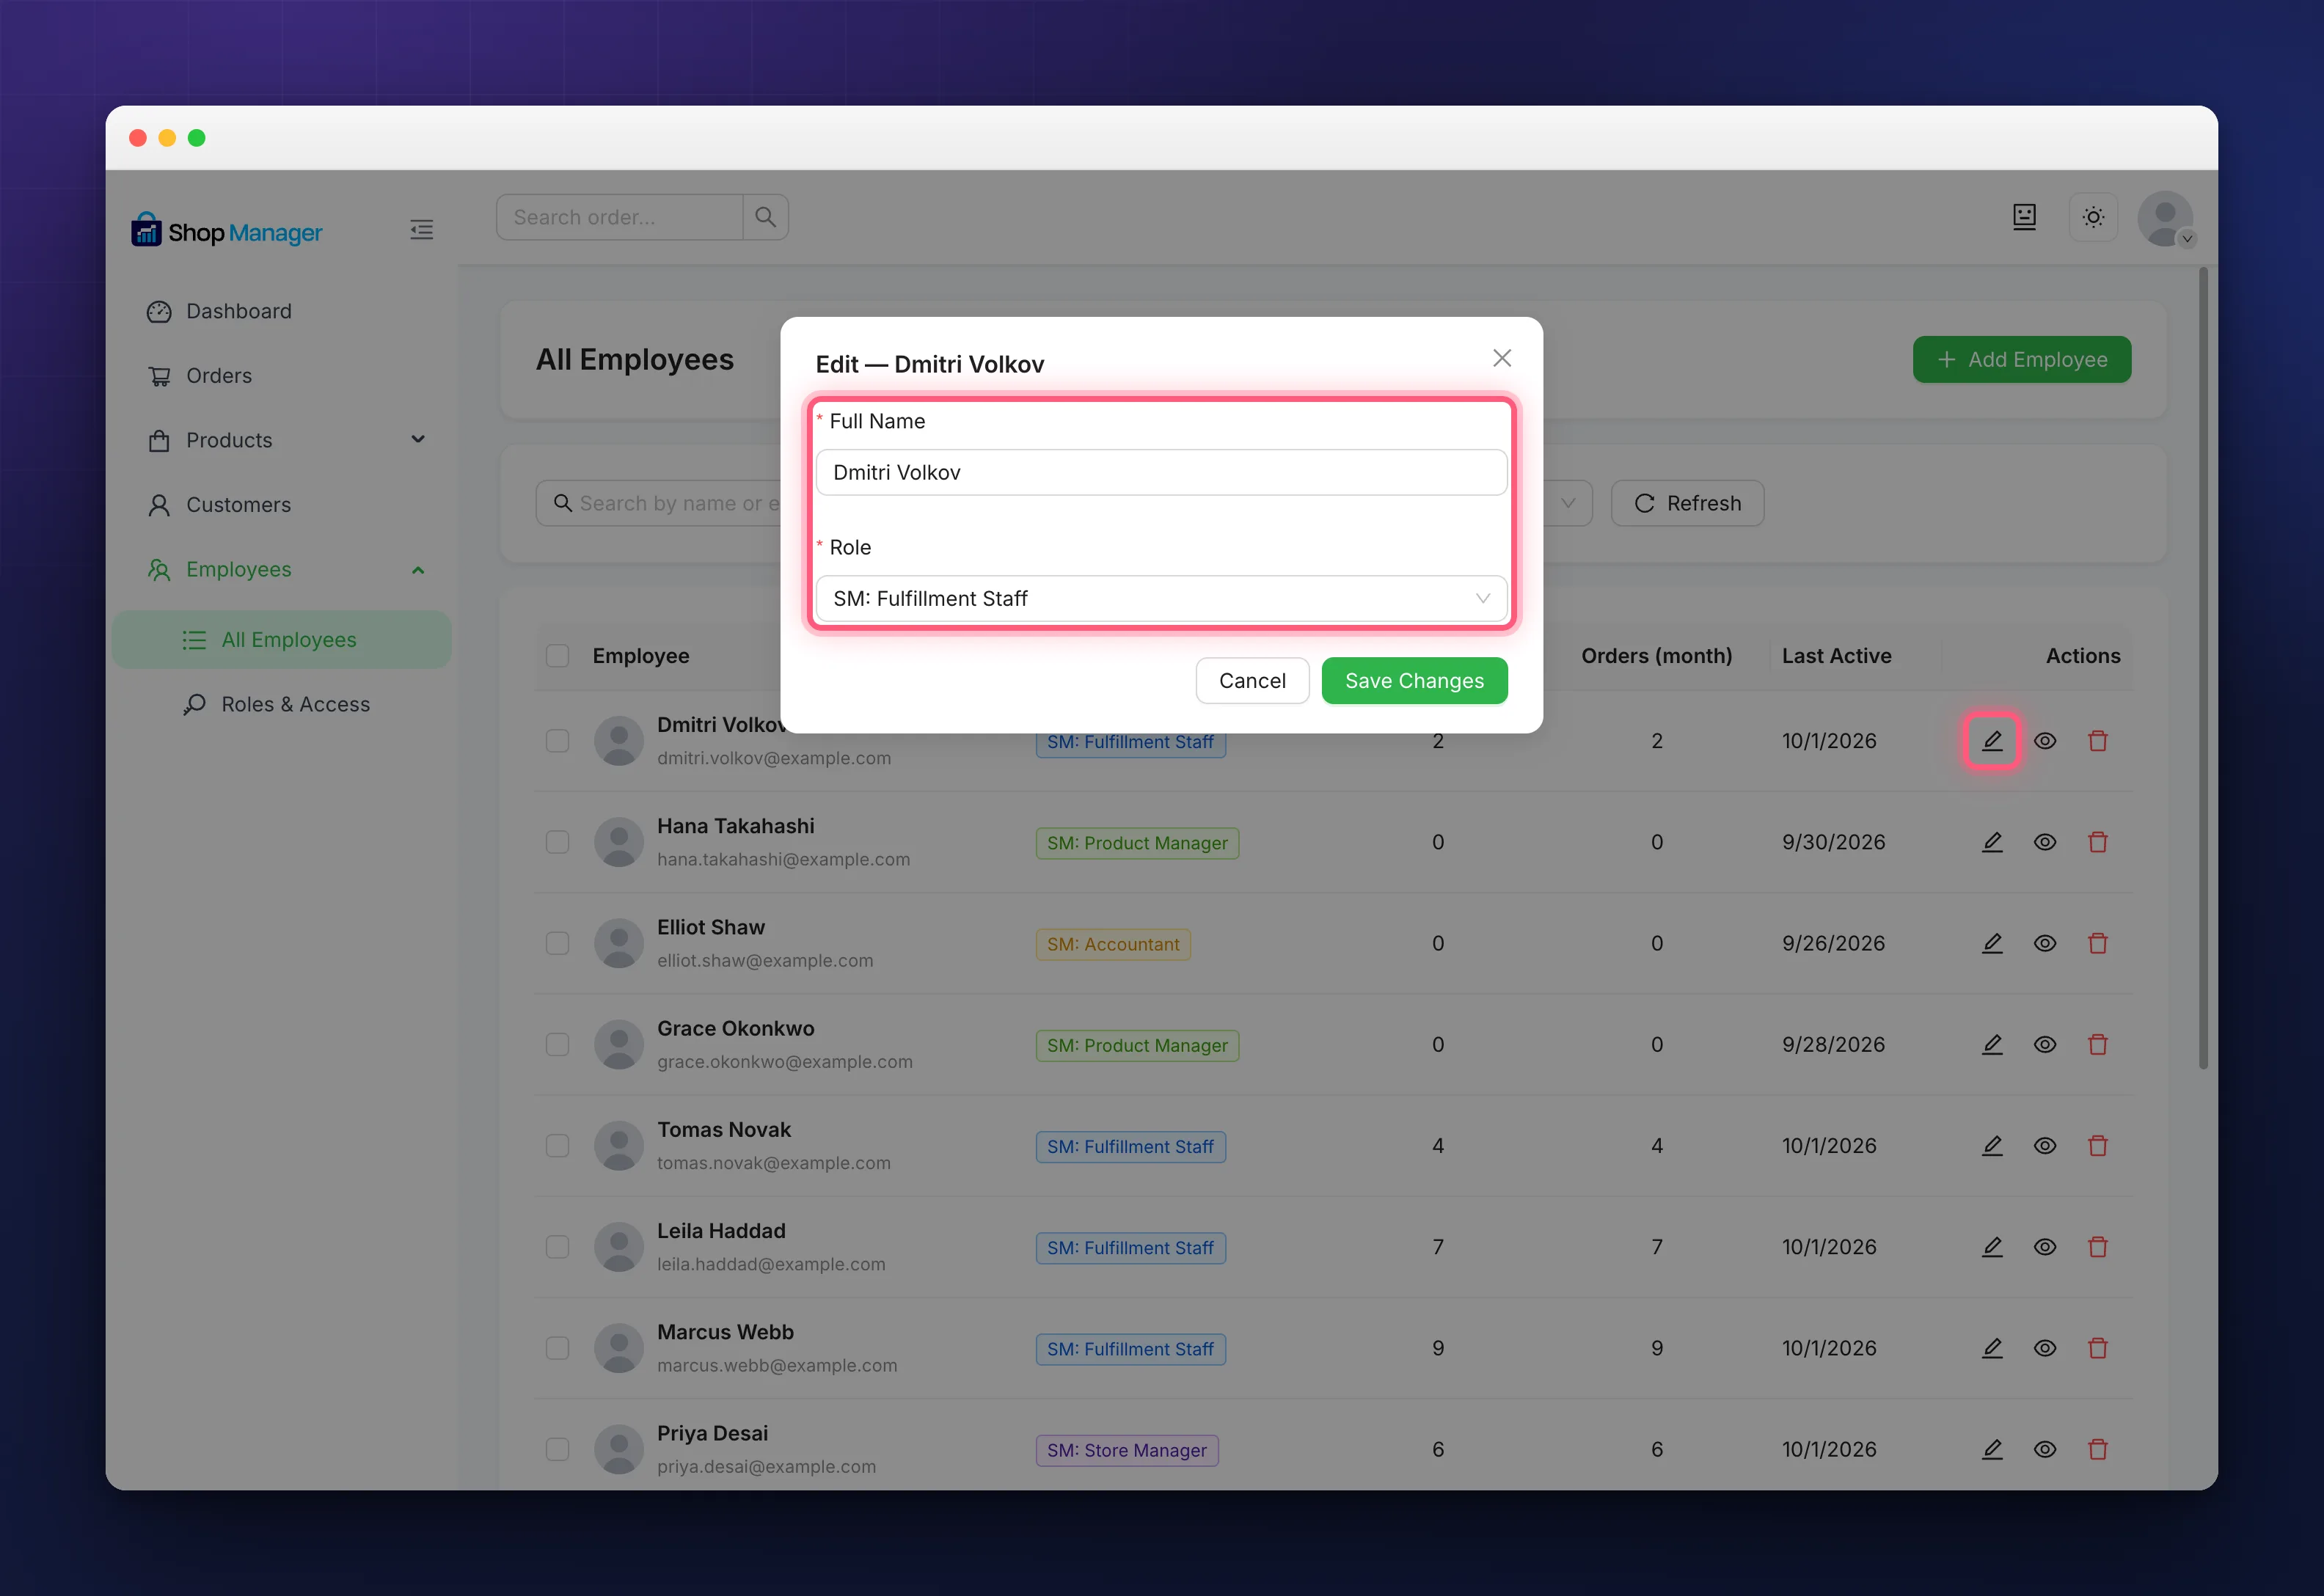The height and width of the screenshot is (1596, 2324).
Task: Click the edit pencil for Hana Takahashi
Action: pyautogui.click(x=1991, y=842)
